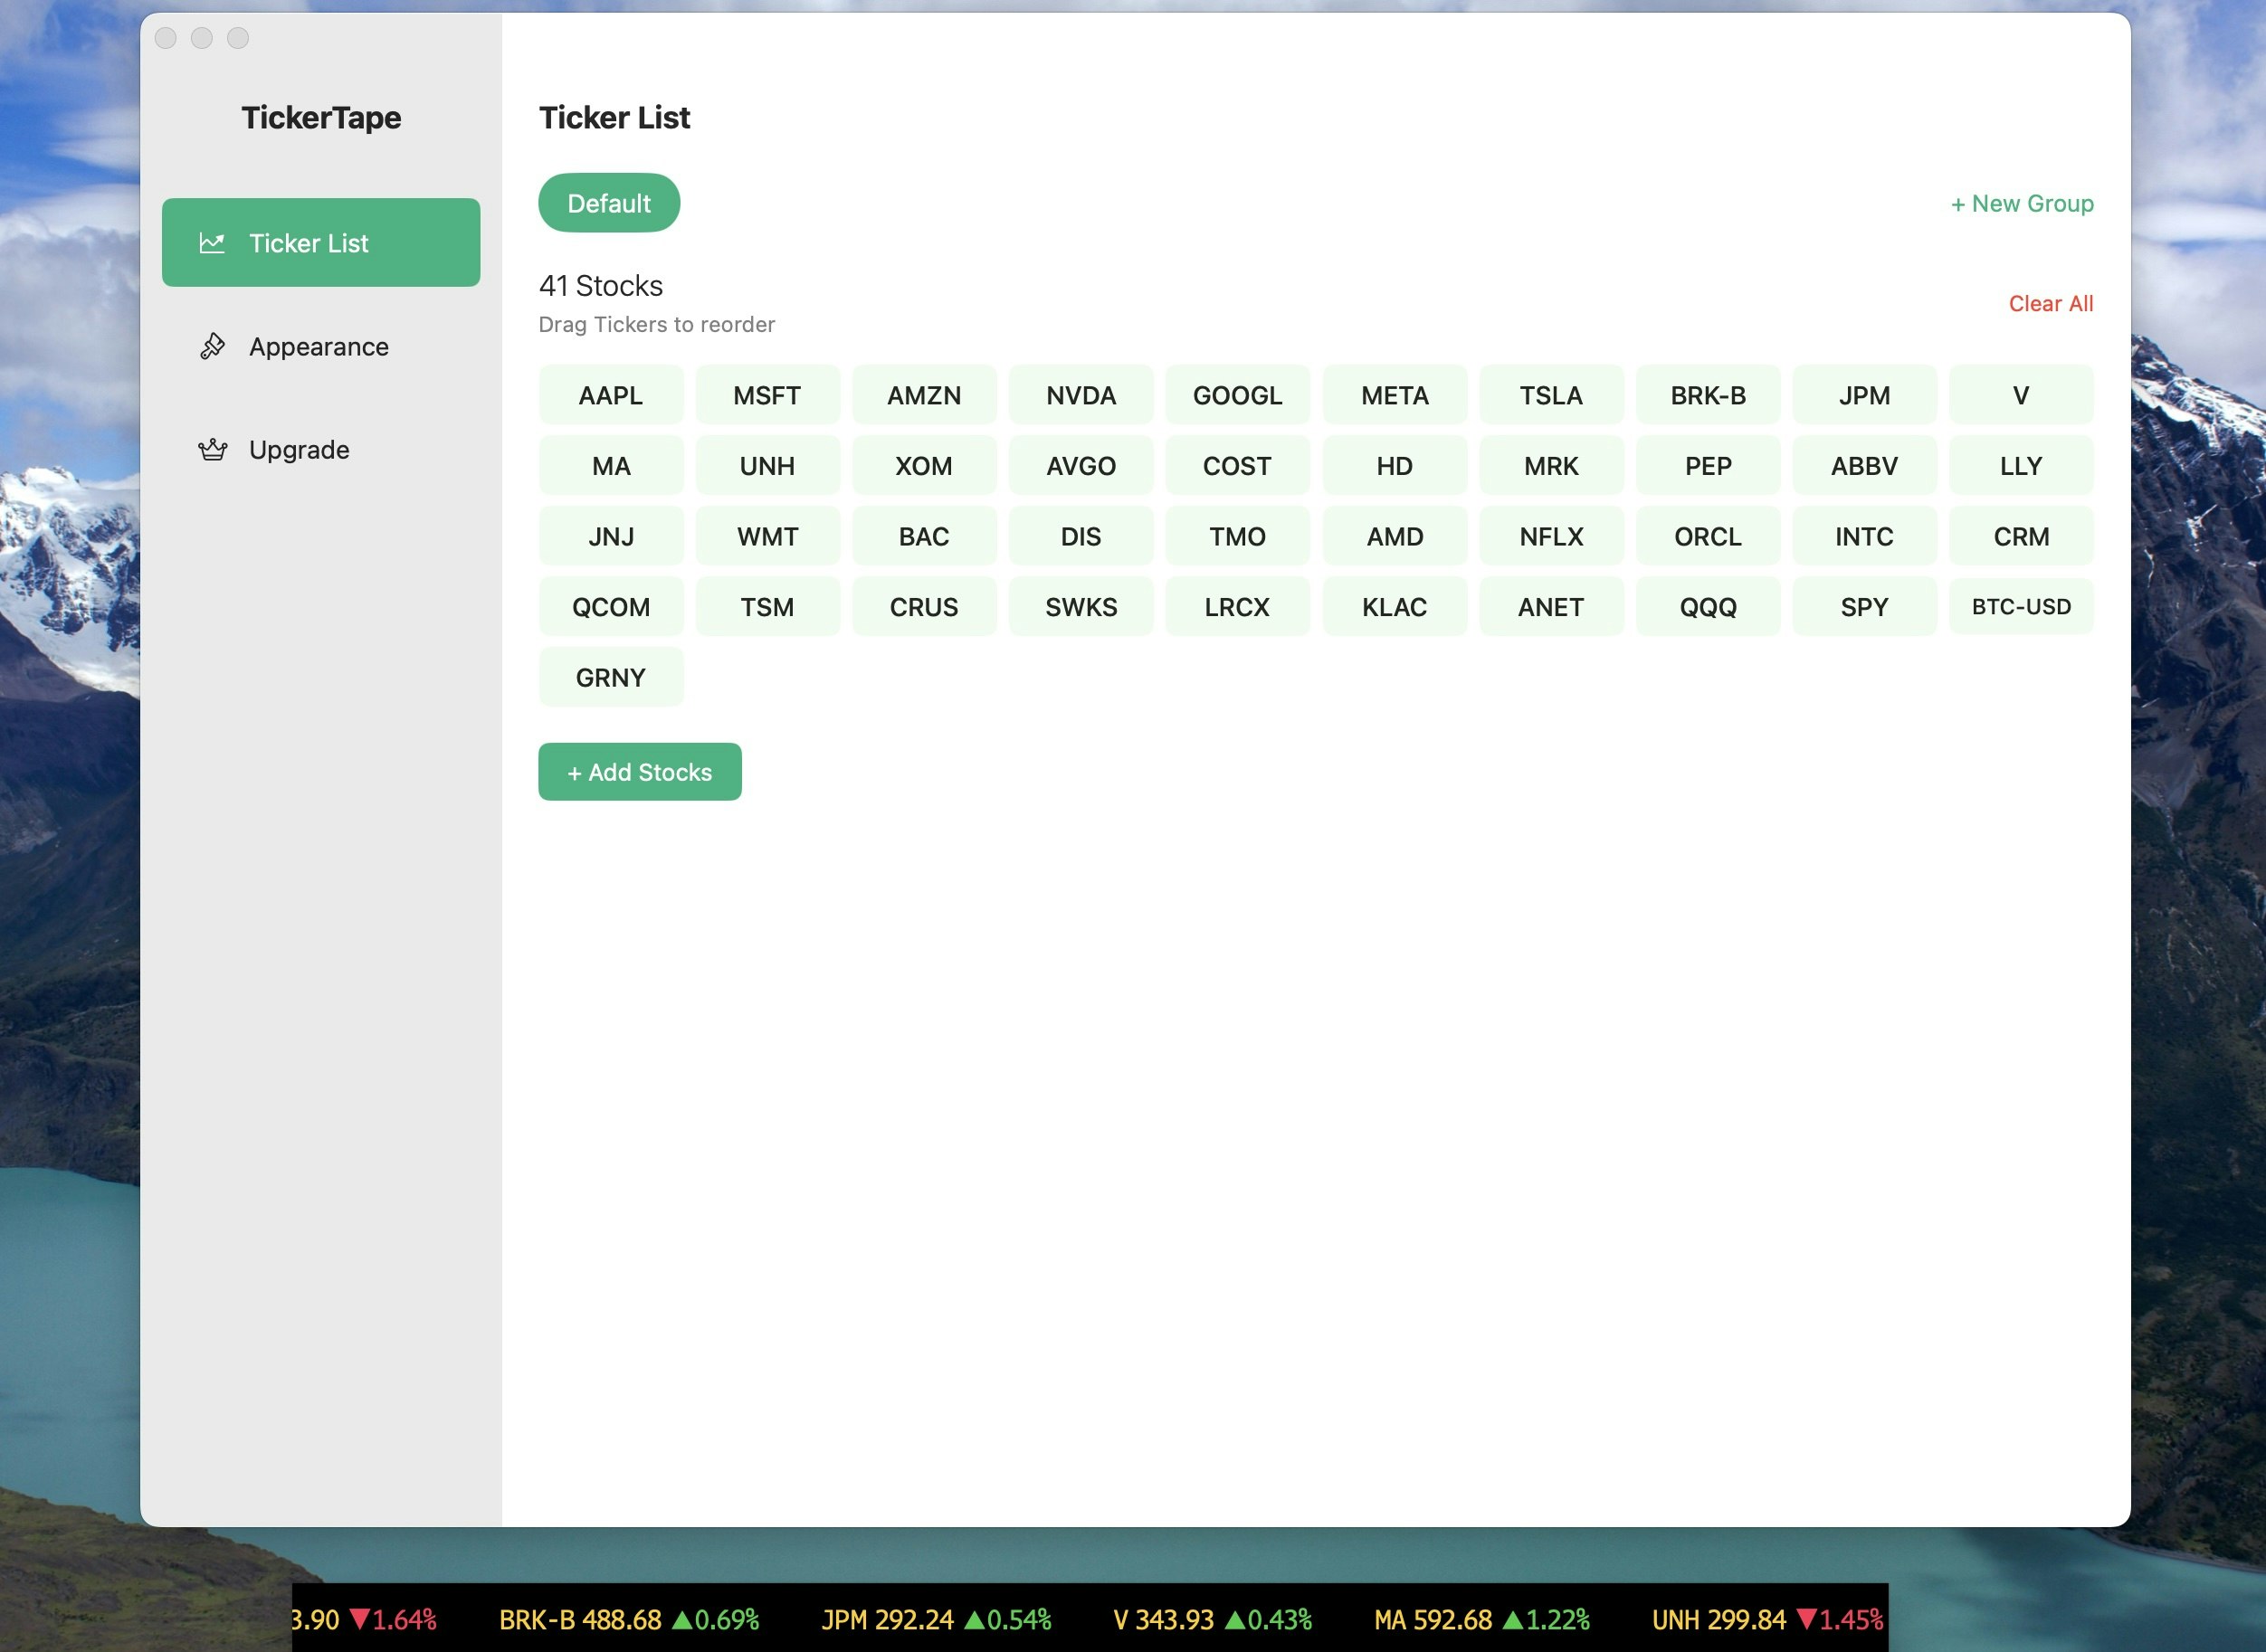Click the Upgrade crown icon
2266x1652 pixels.
coord(212,450)
